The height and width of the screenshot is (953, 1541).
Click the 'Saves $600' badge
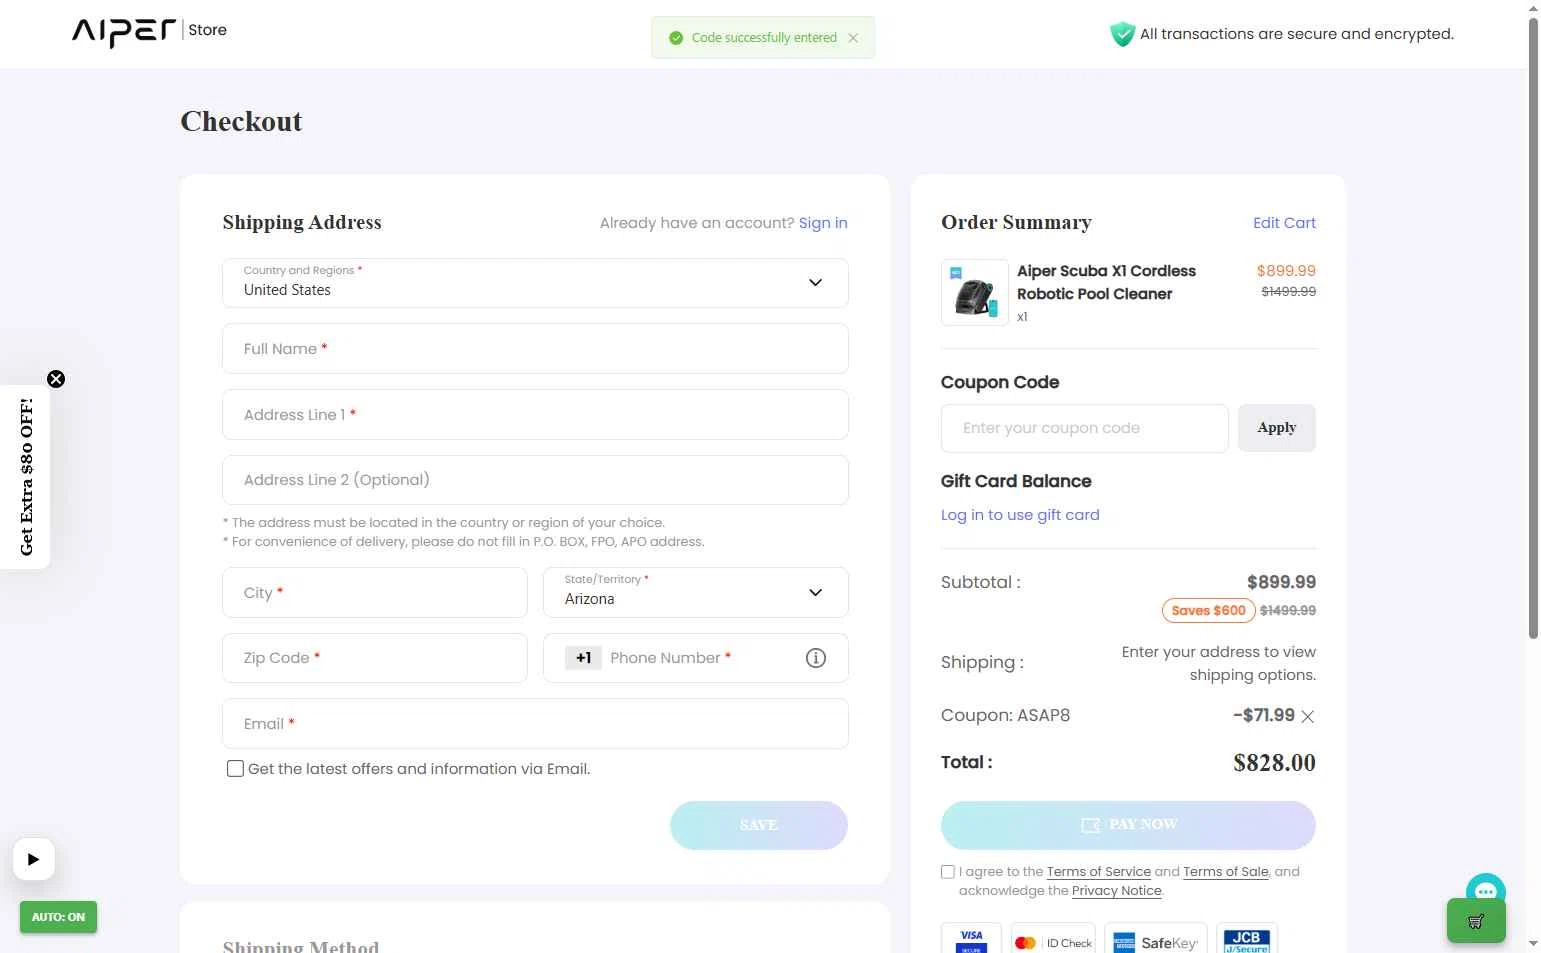click(1208, 610)
